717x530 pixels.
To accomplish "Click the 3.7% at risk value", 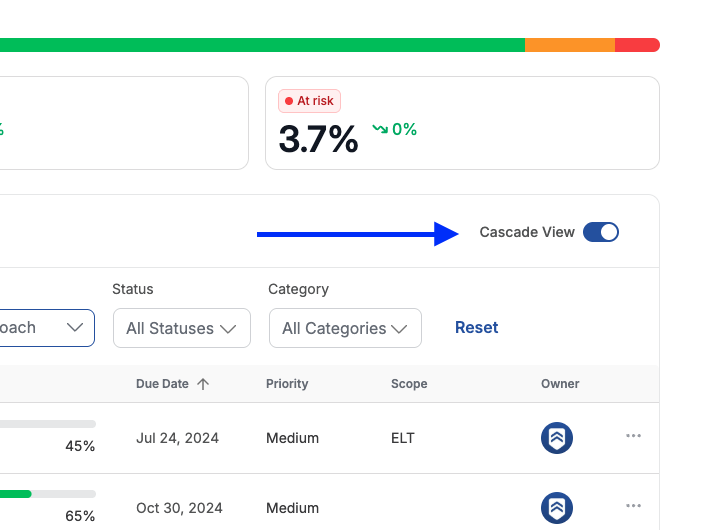I will tap(318, 139).
